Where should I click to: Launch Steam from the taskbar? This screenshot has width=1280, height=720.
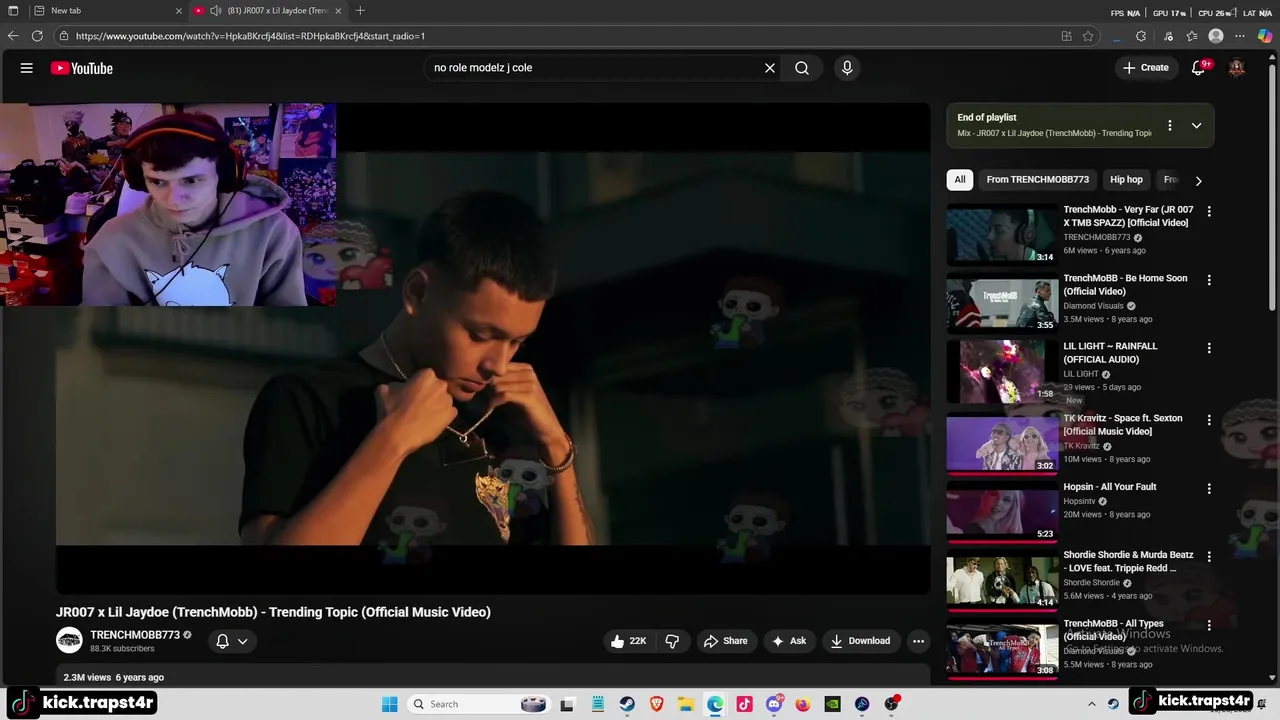pos(627,704)
